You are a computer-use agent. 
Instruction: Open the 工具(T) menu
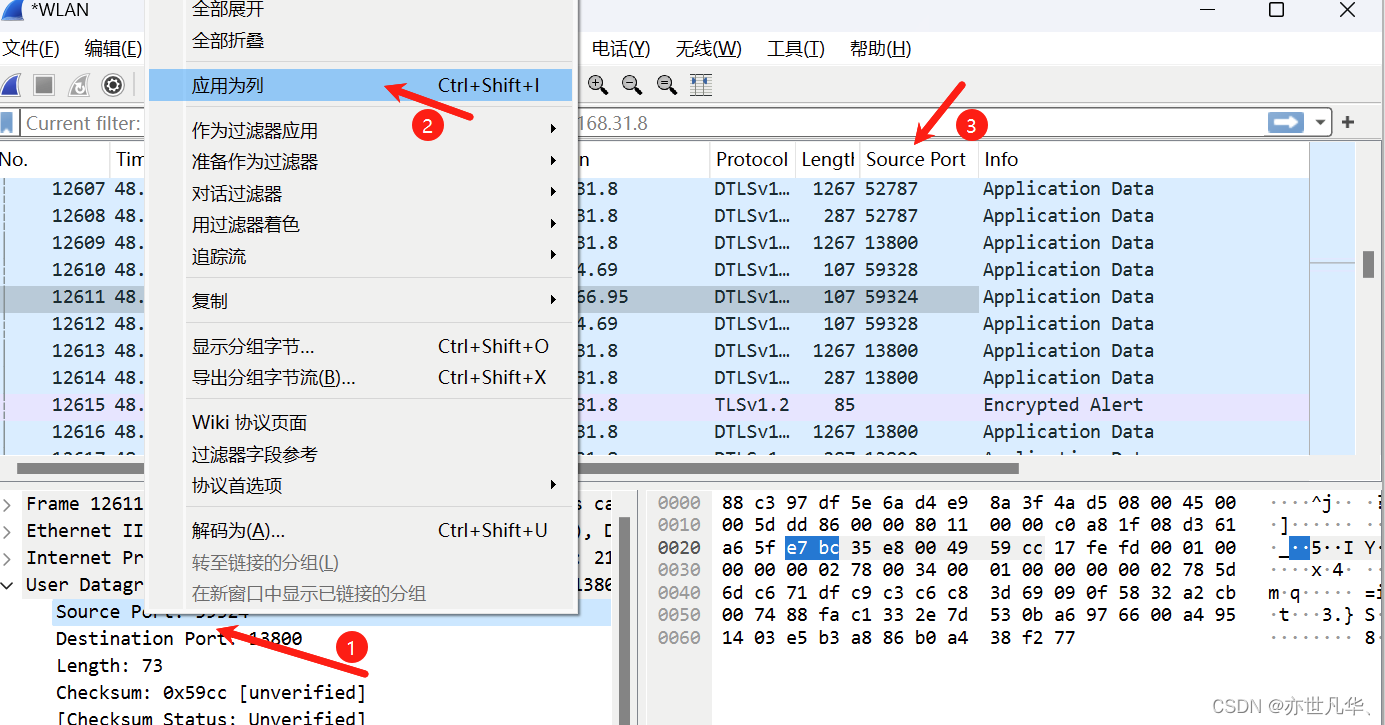coord(795,49)
